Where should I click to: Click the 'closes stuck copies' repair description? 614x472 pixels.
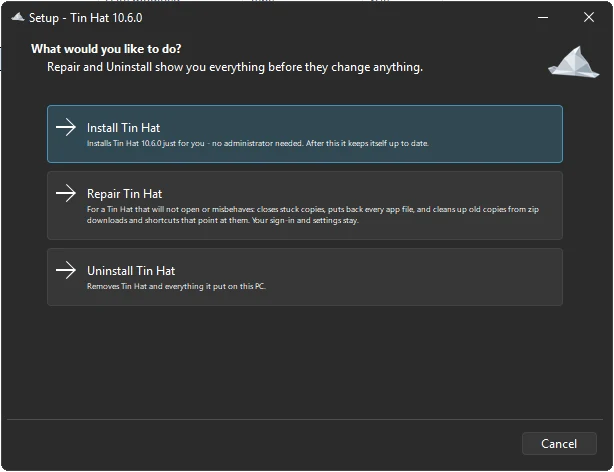pyautogui.click(x=313, y=215)
